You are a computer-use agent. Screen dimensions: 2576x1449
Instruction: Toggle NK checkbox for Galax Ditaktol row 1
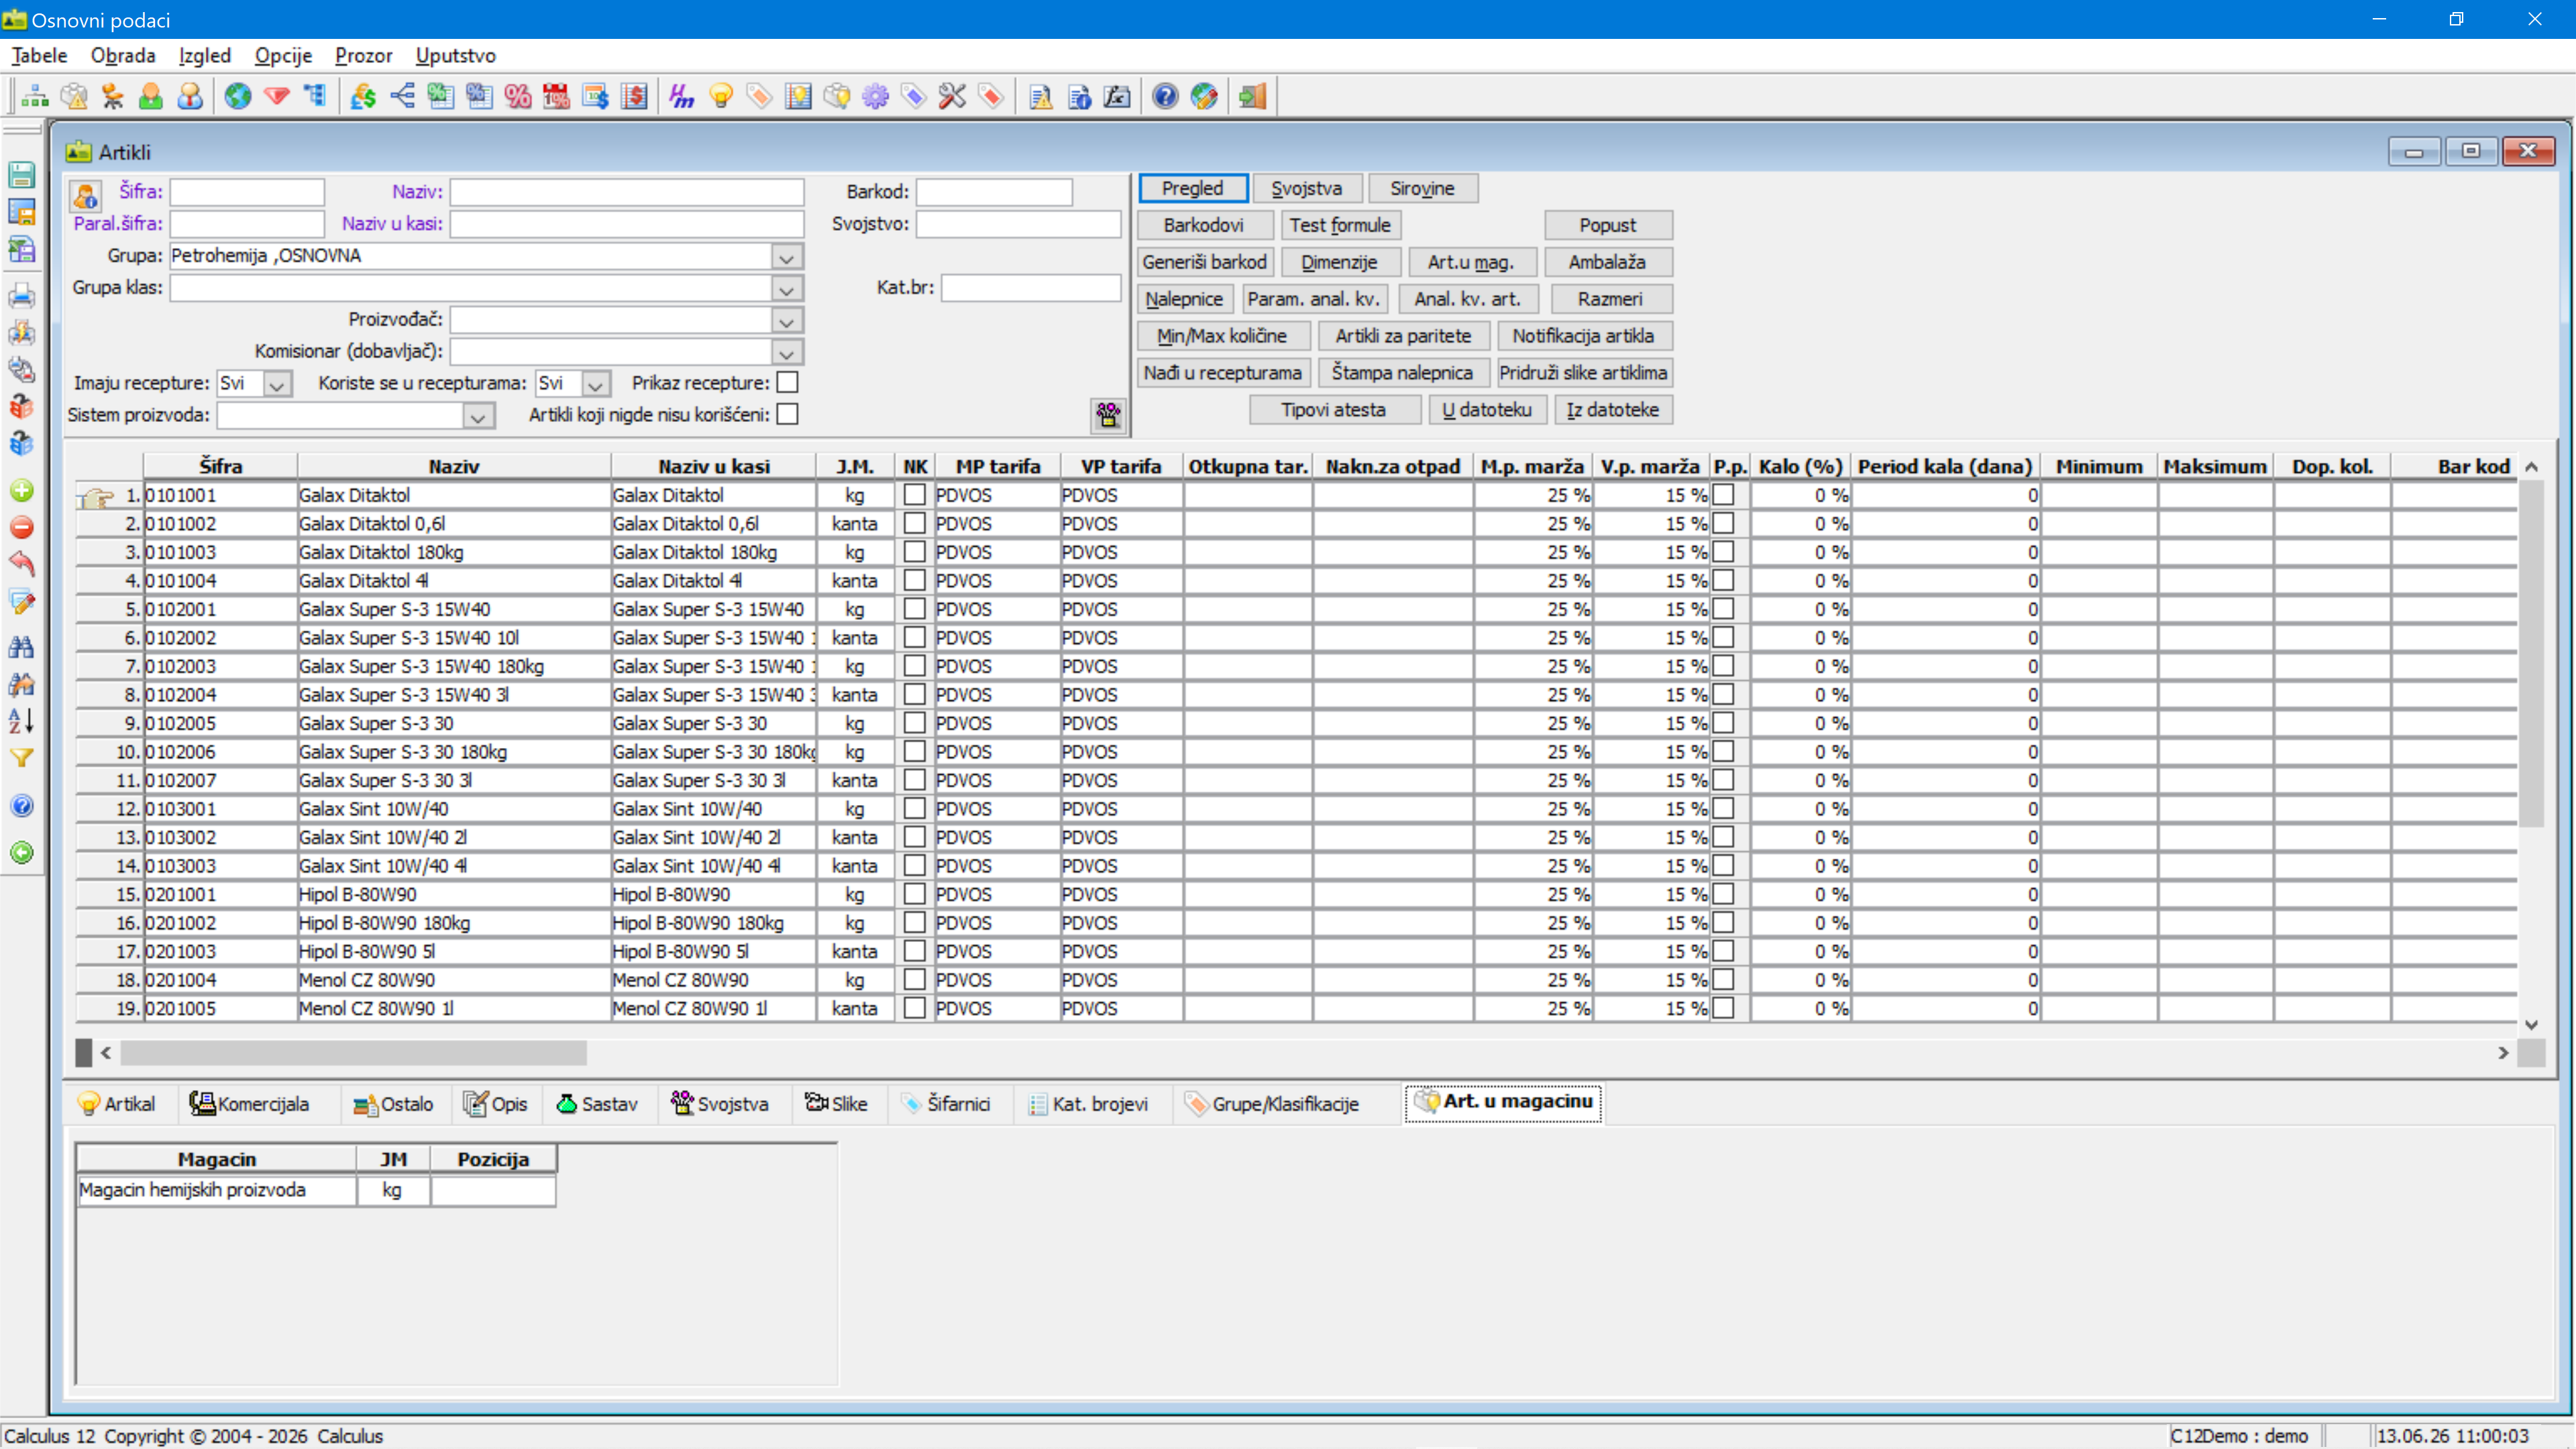click(x=914, y=495)
